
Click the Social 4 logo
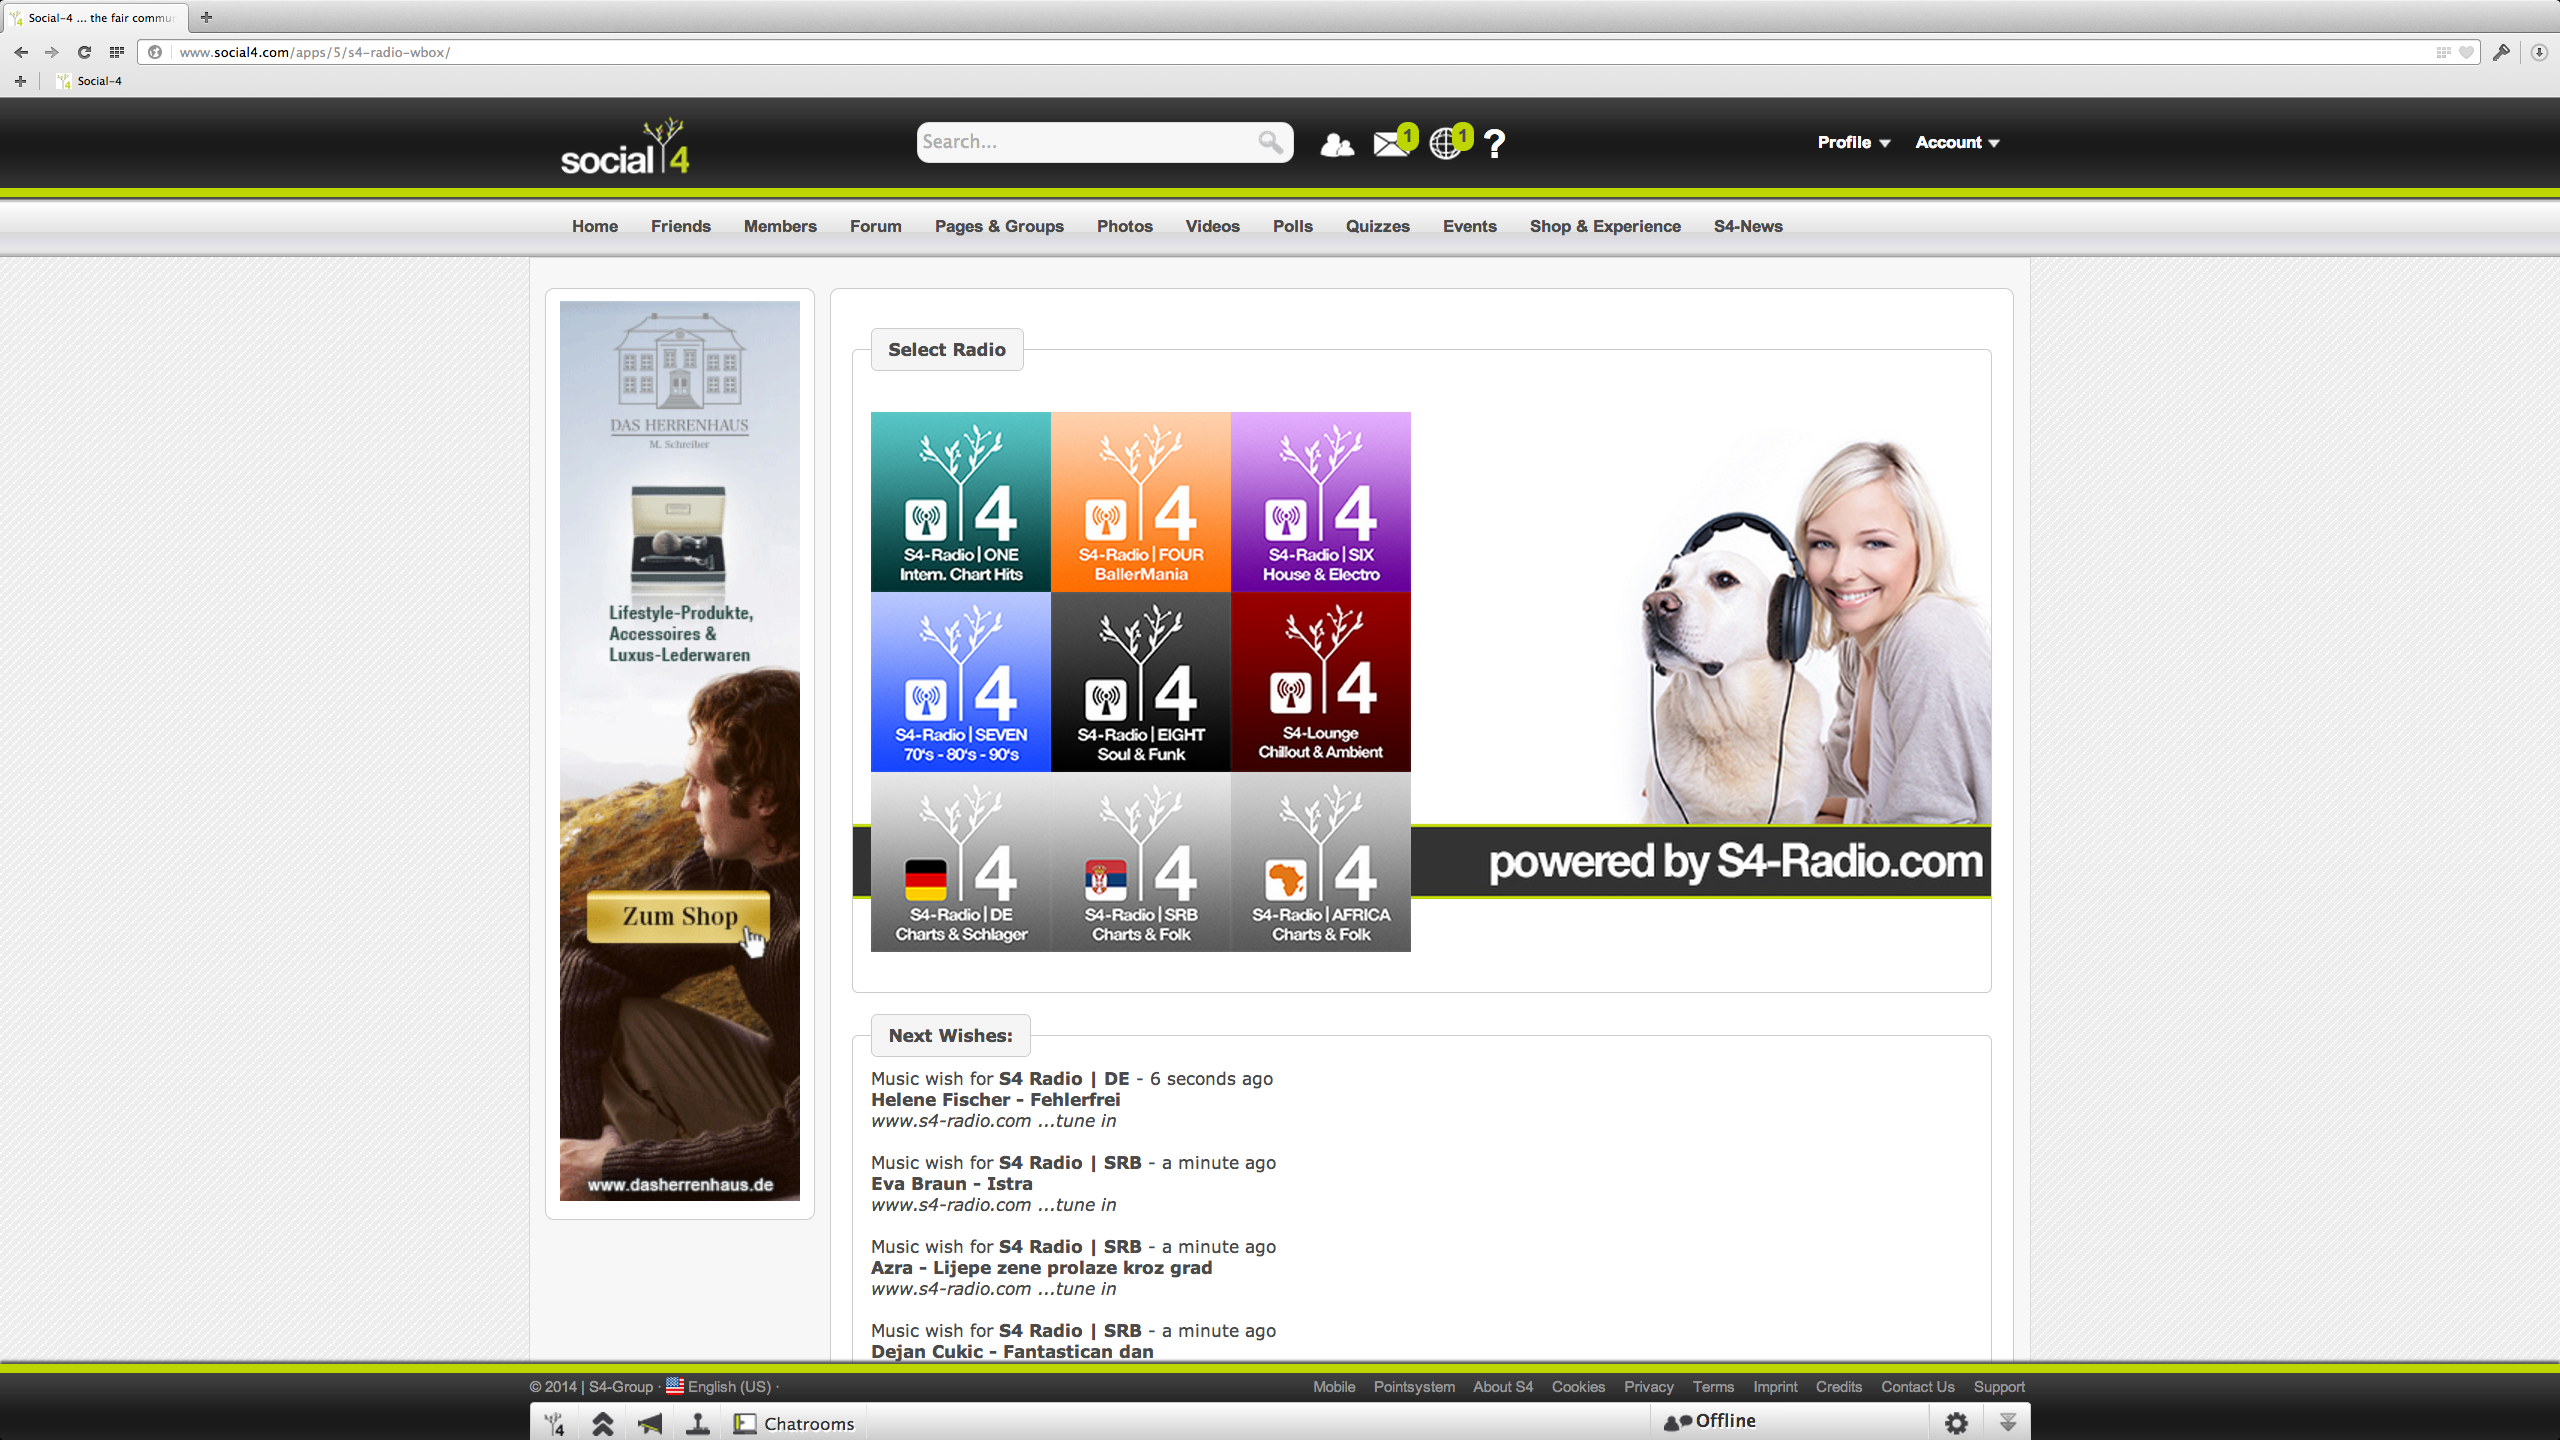click(625, 147)
